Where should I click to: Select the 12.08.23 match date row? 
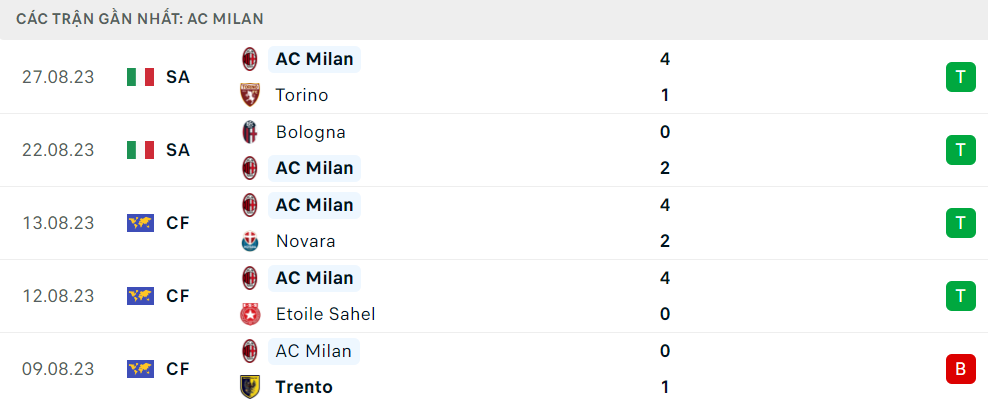coord(494,296)
